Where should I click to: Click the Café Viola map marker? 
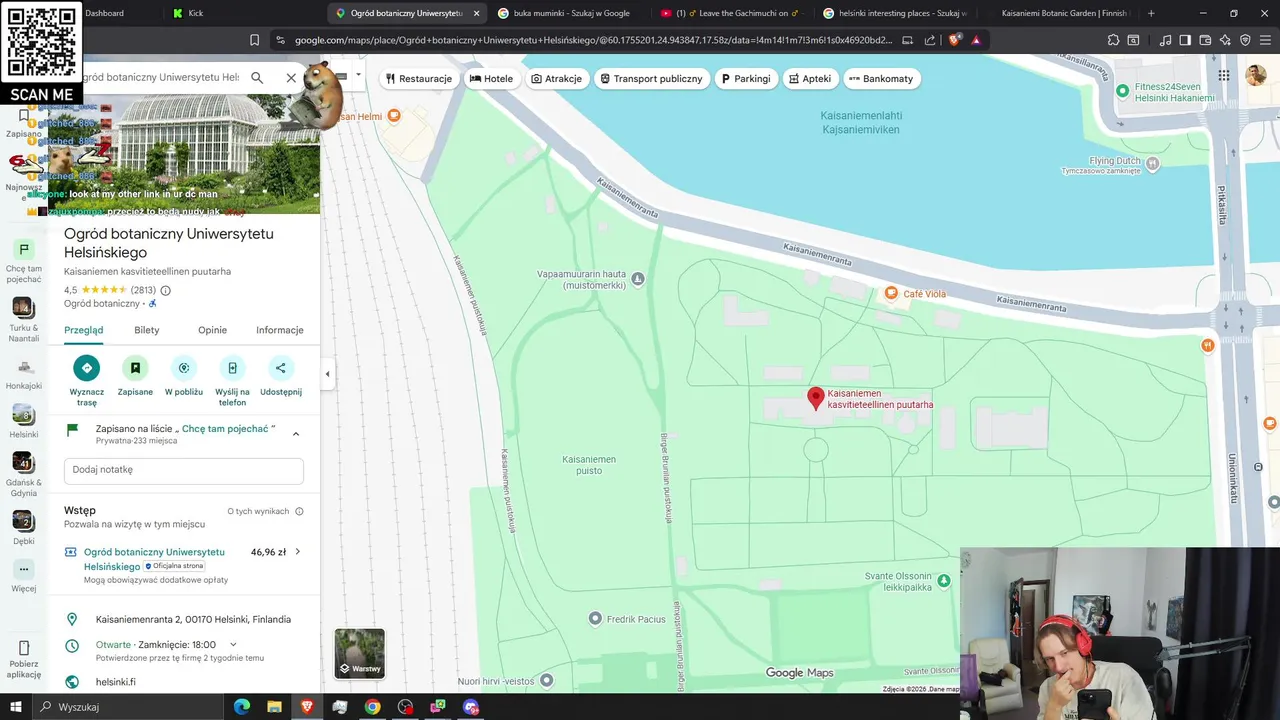[891, 293]
